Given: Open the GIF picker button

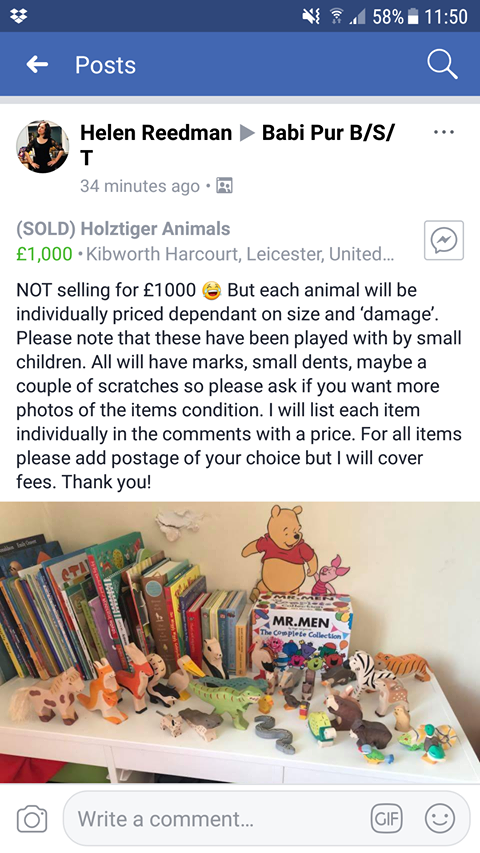Looking at the screenshot, I should click(x=386, y=818).
